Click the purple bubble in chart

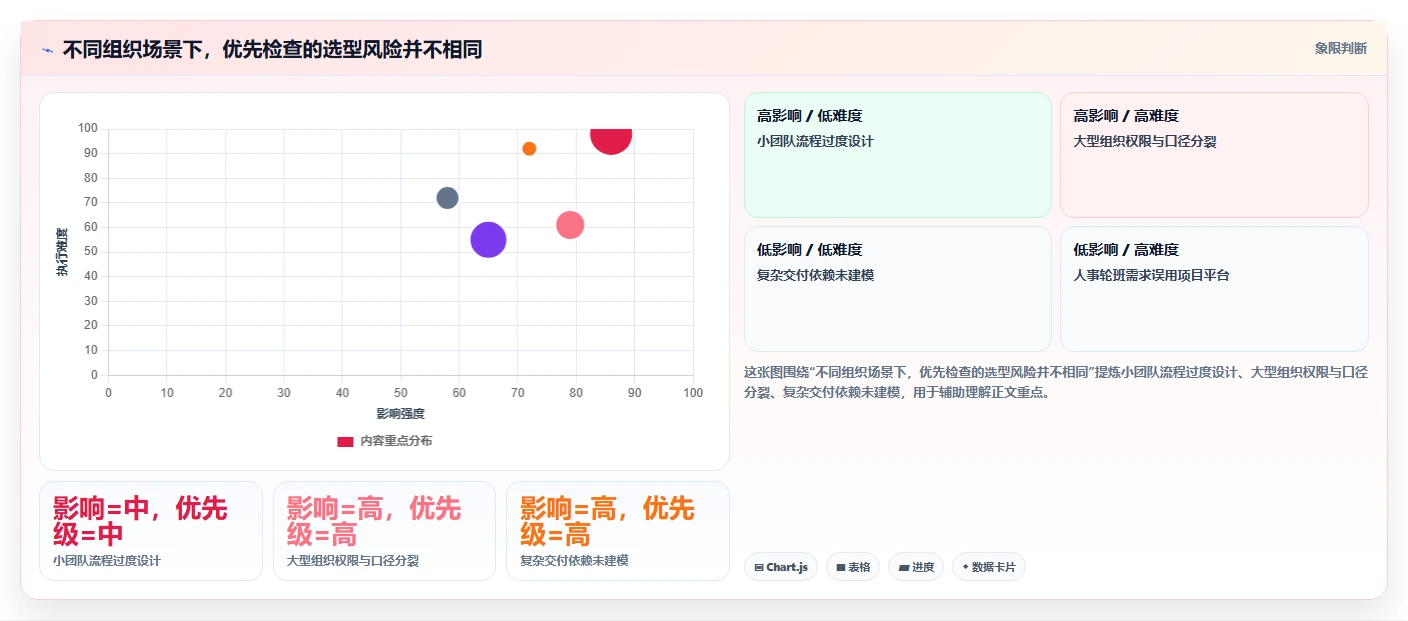point(488,240)
